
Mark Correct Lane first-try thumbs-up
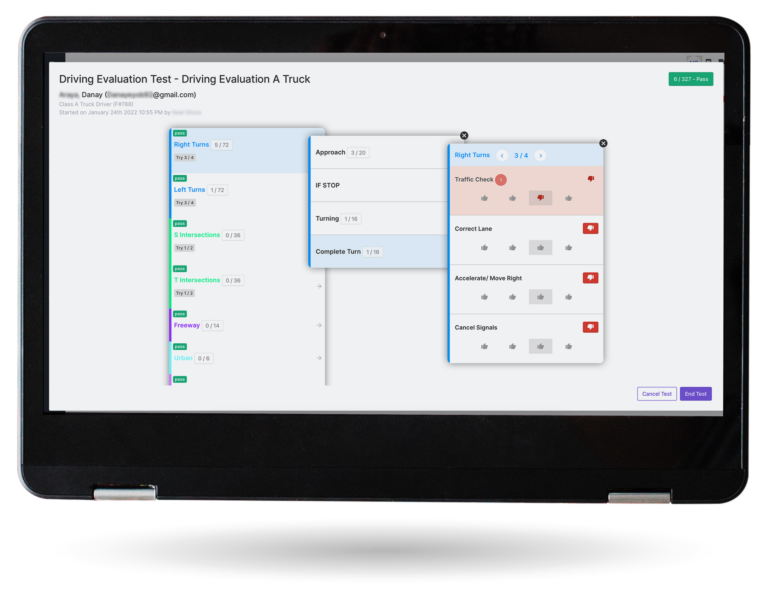(x=484, y=248)
